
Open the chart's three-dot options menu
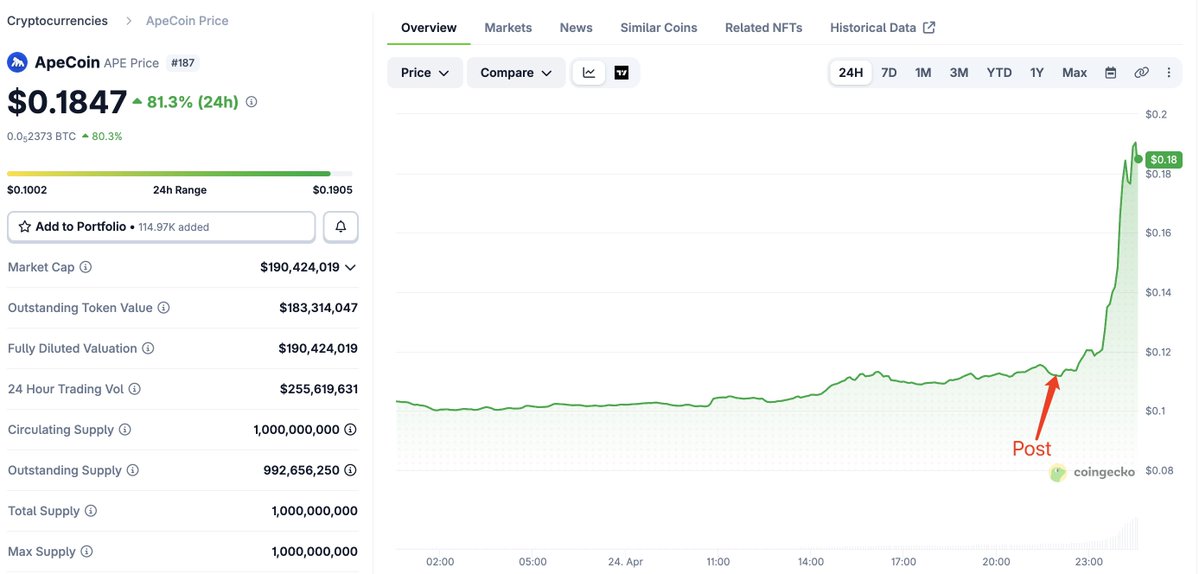pos(1169,73)
